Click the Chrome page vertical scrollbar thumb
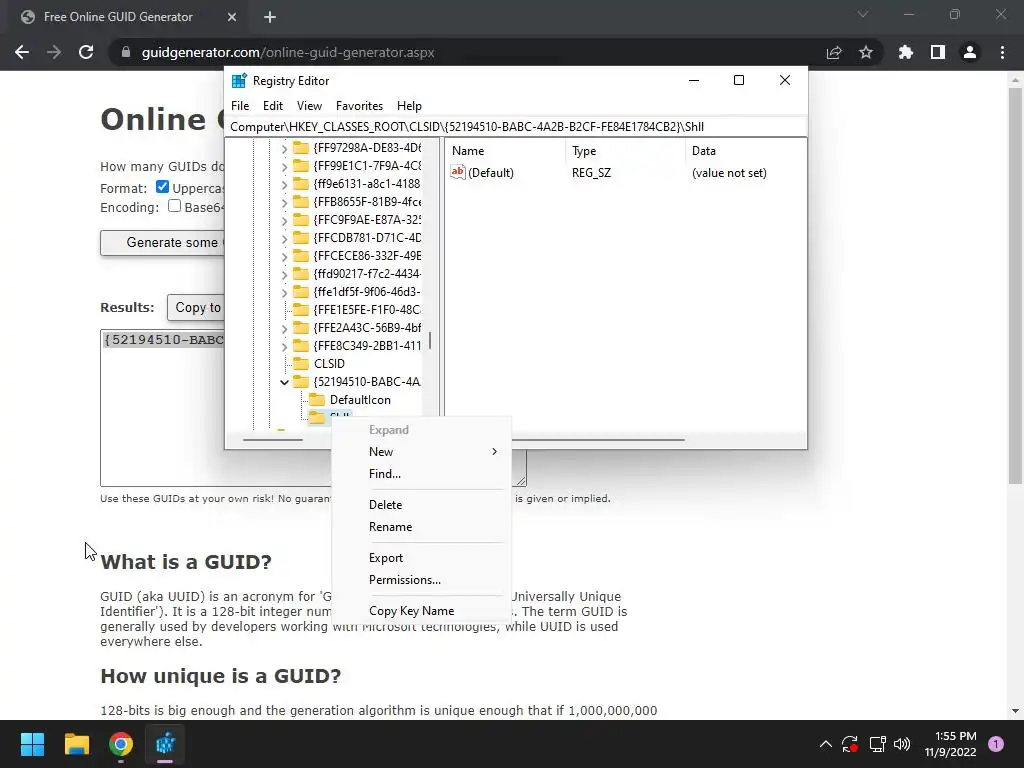 [x=1015, y=286]
